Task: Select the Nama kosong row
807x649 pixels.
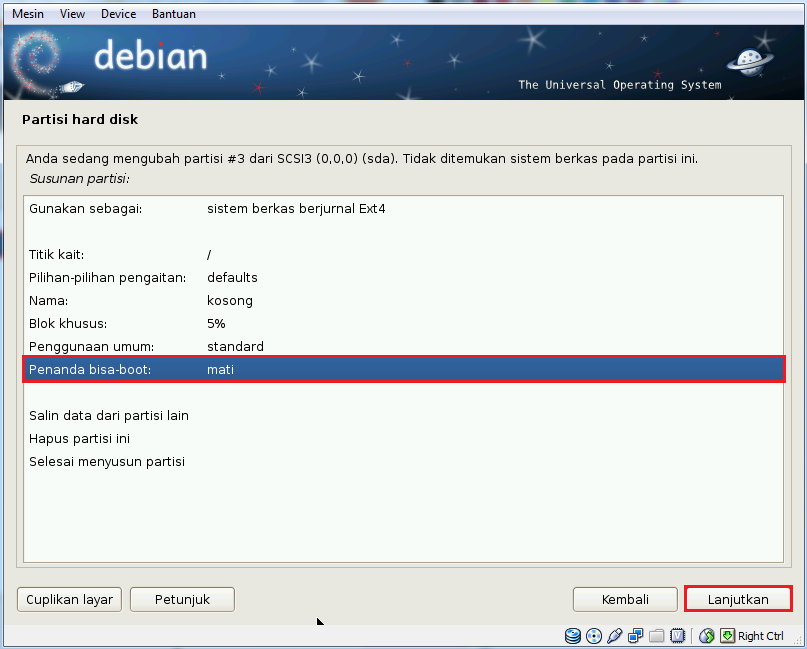Action: pyautogui.click(x=404, y=301)
